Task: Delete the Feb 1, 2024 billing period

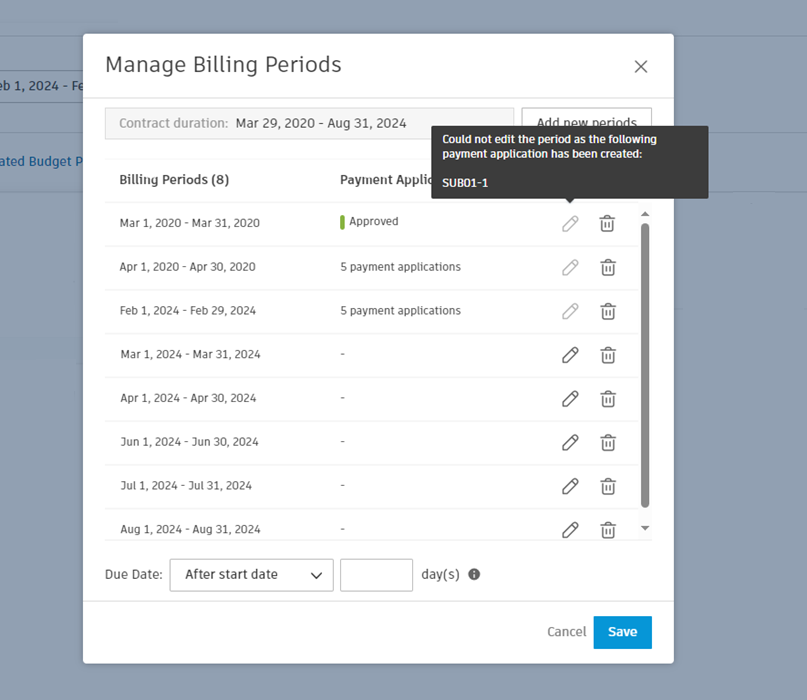Action: [x=607, y=311]
